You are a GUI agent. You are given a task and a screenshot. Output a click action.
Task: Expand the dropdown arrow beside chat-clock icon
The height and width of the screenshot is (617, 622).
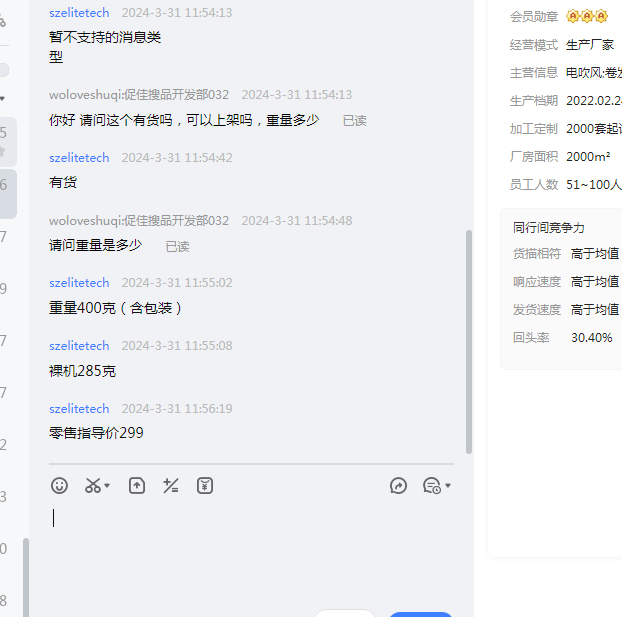[448, 486]
